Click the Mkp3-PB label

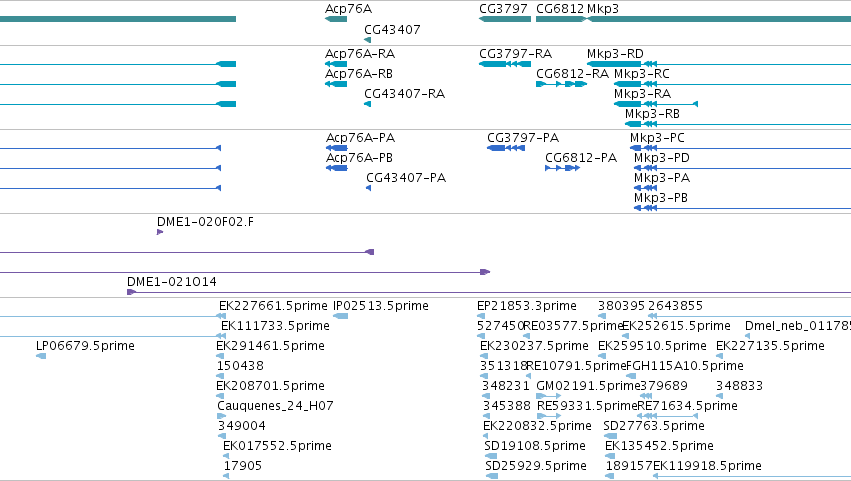click(x=661, y=198)
